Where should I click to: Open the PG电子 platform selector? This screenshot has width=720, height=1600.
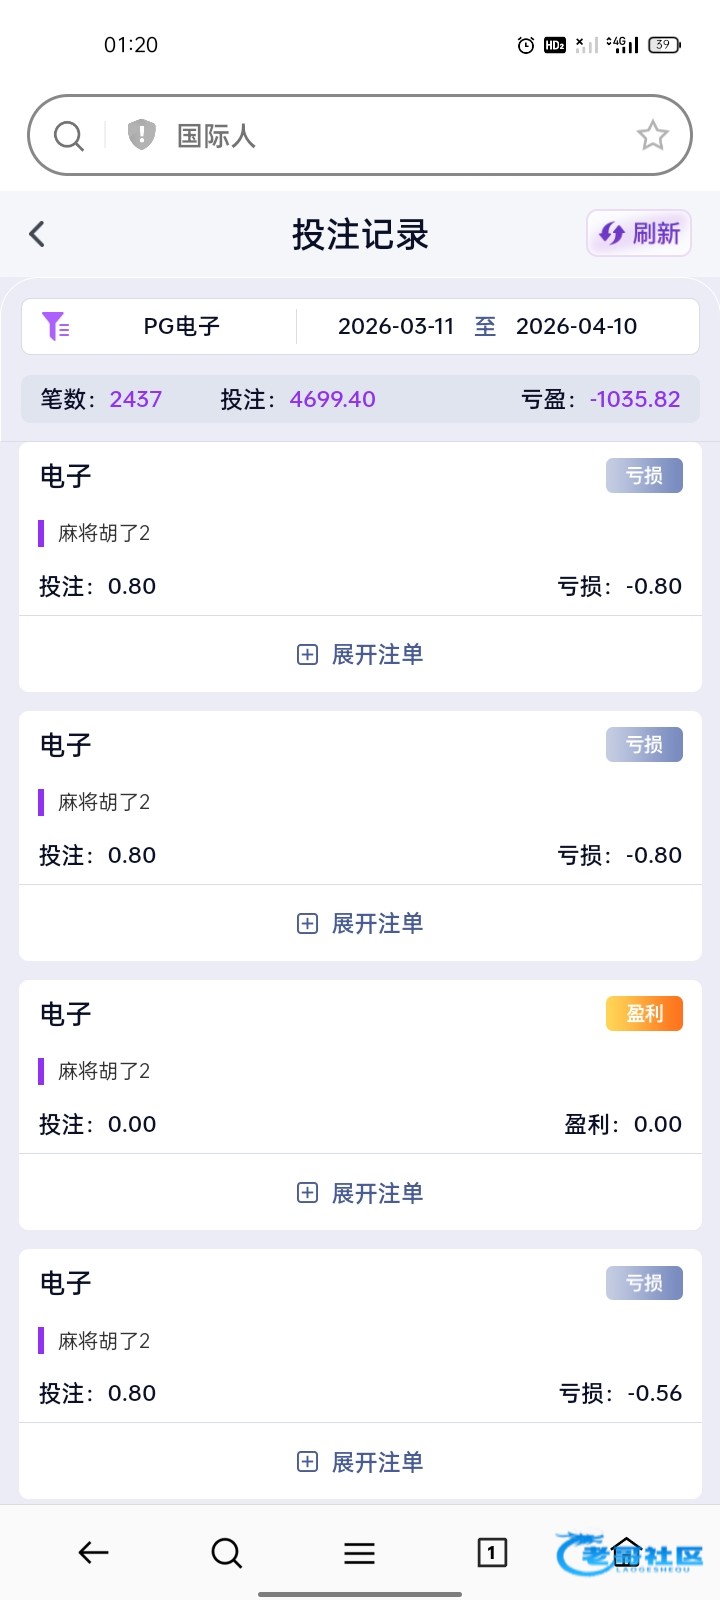point(181,326)
